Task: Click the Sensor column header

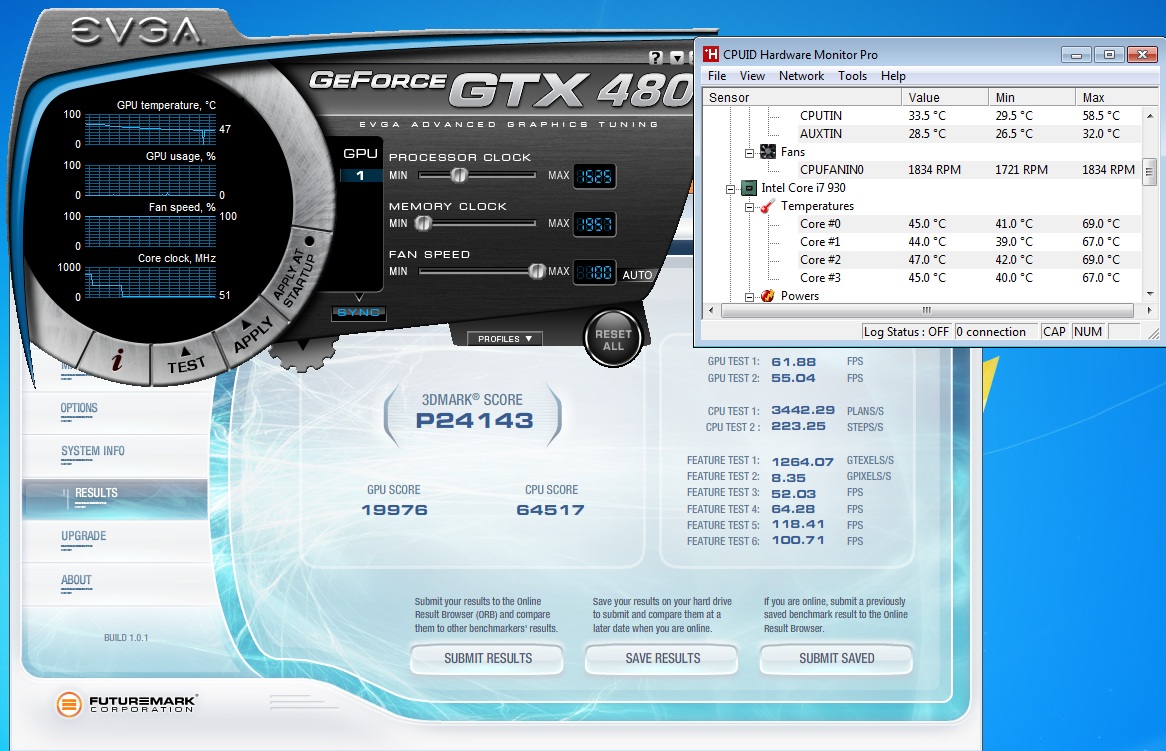Action: [x=802, y=97]
